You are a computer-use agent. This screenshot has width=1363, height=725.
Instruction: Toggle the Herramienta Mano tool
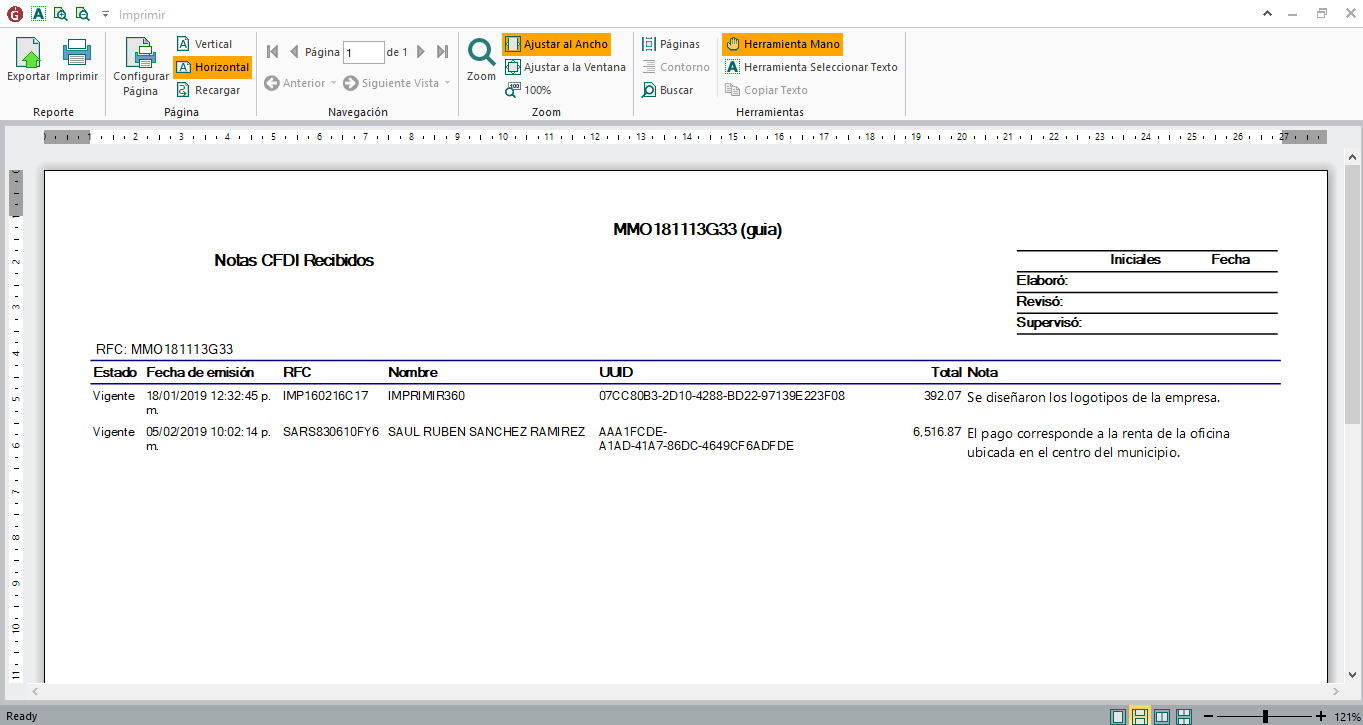click(782, 44)
